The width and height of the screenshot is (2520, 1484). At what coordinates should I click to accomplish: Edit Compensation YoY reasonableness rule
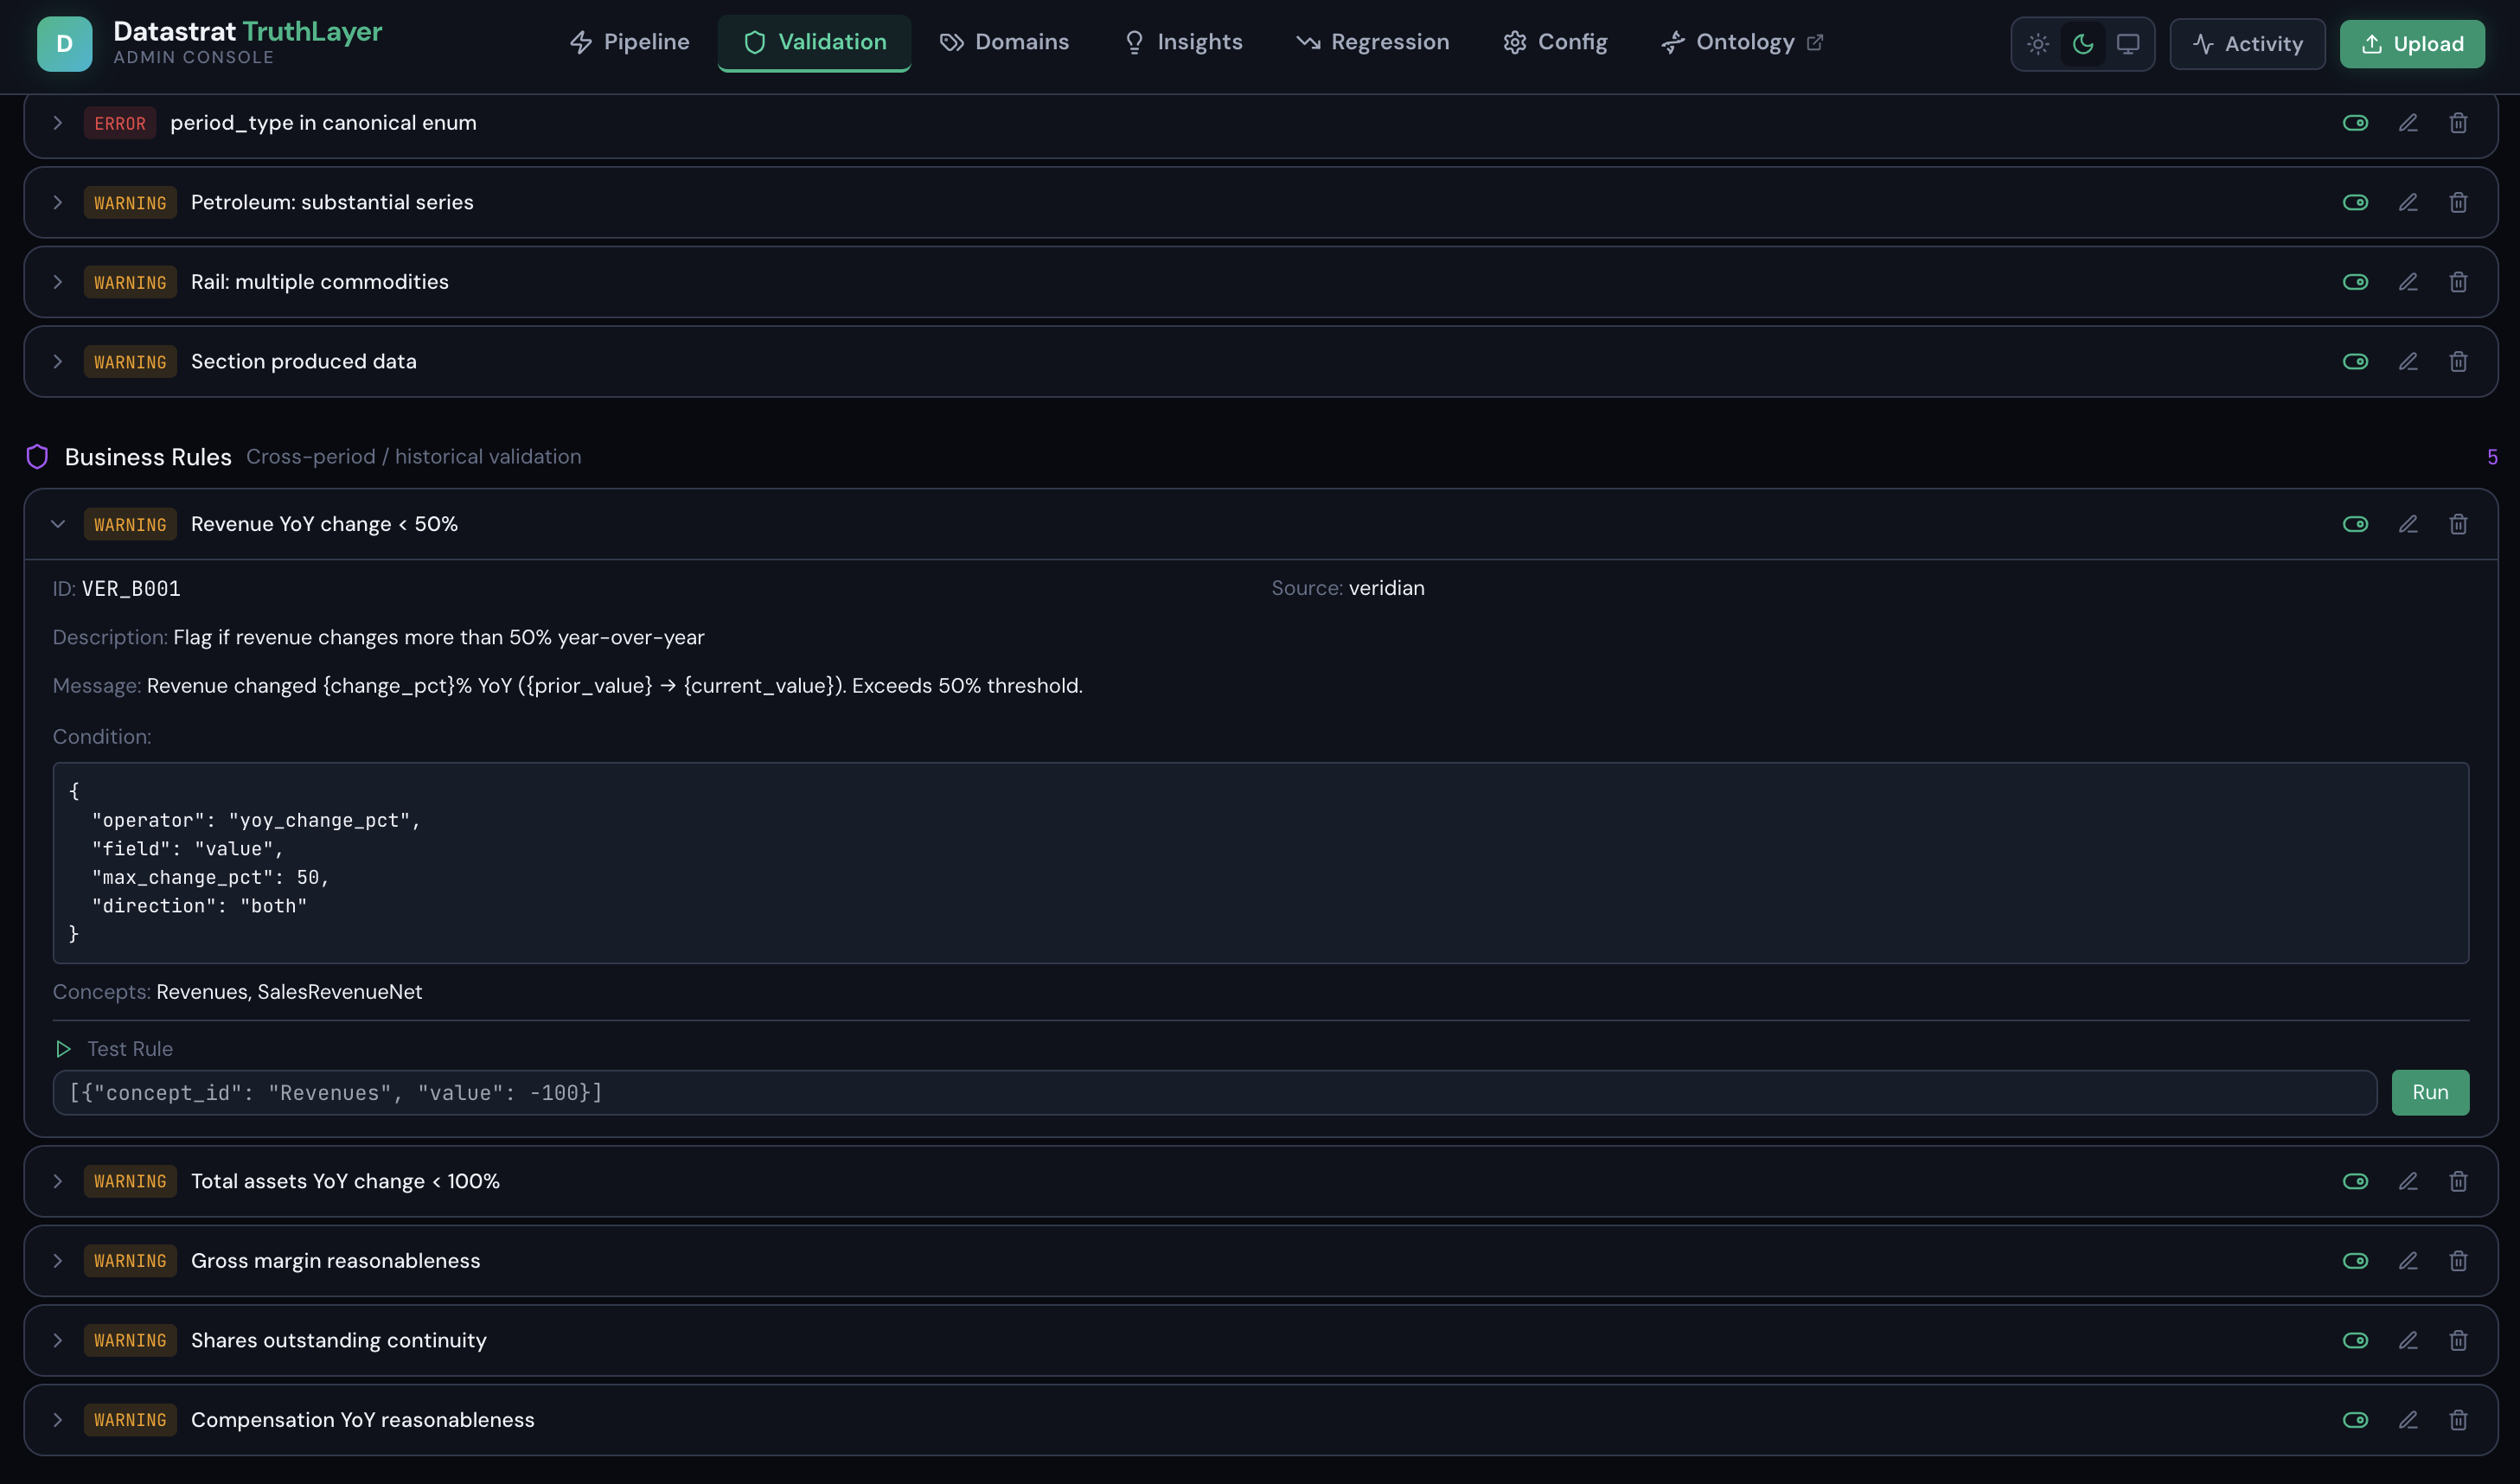pos(2408,1420)
